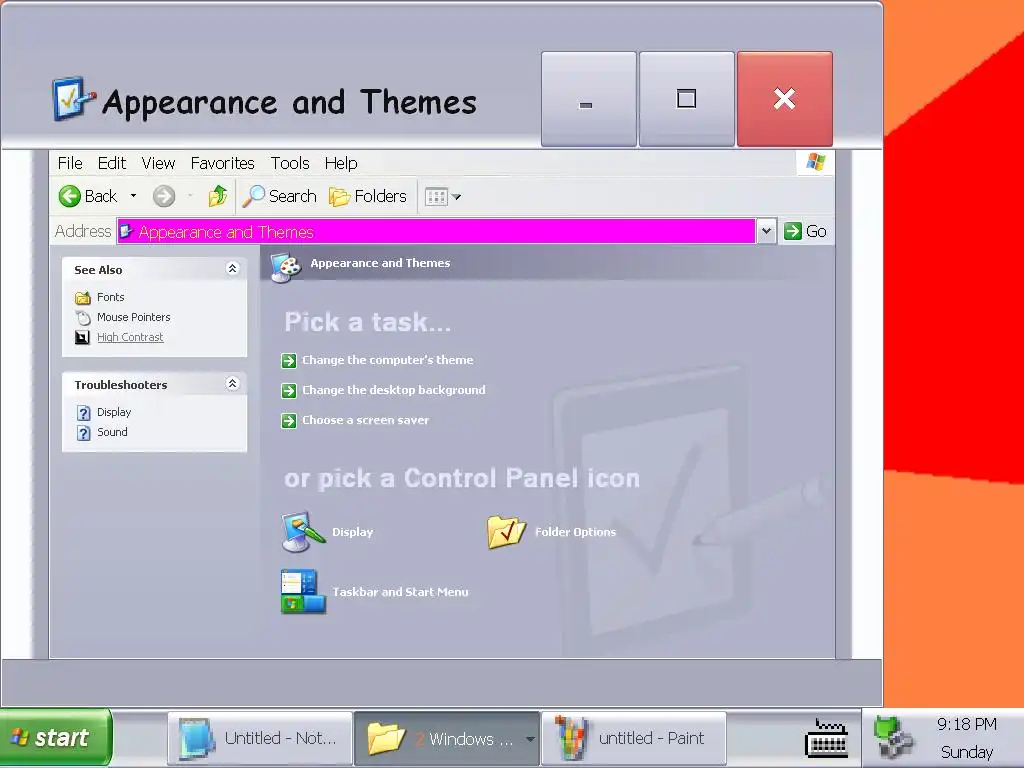Click the address bar page icon

(126, 231)
